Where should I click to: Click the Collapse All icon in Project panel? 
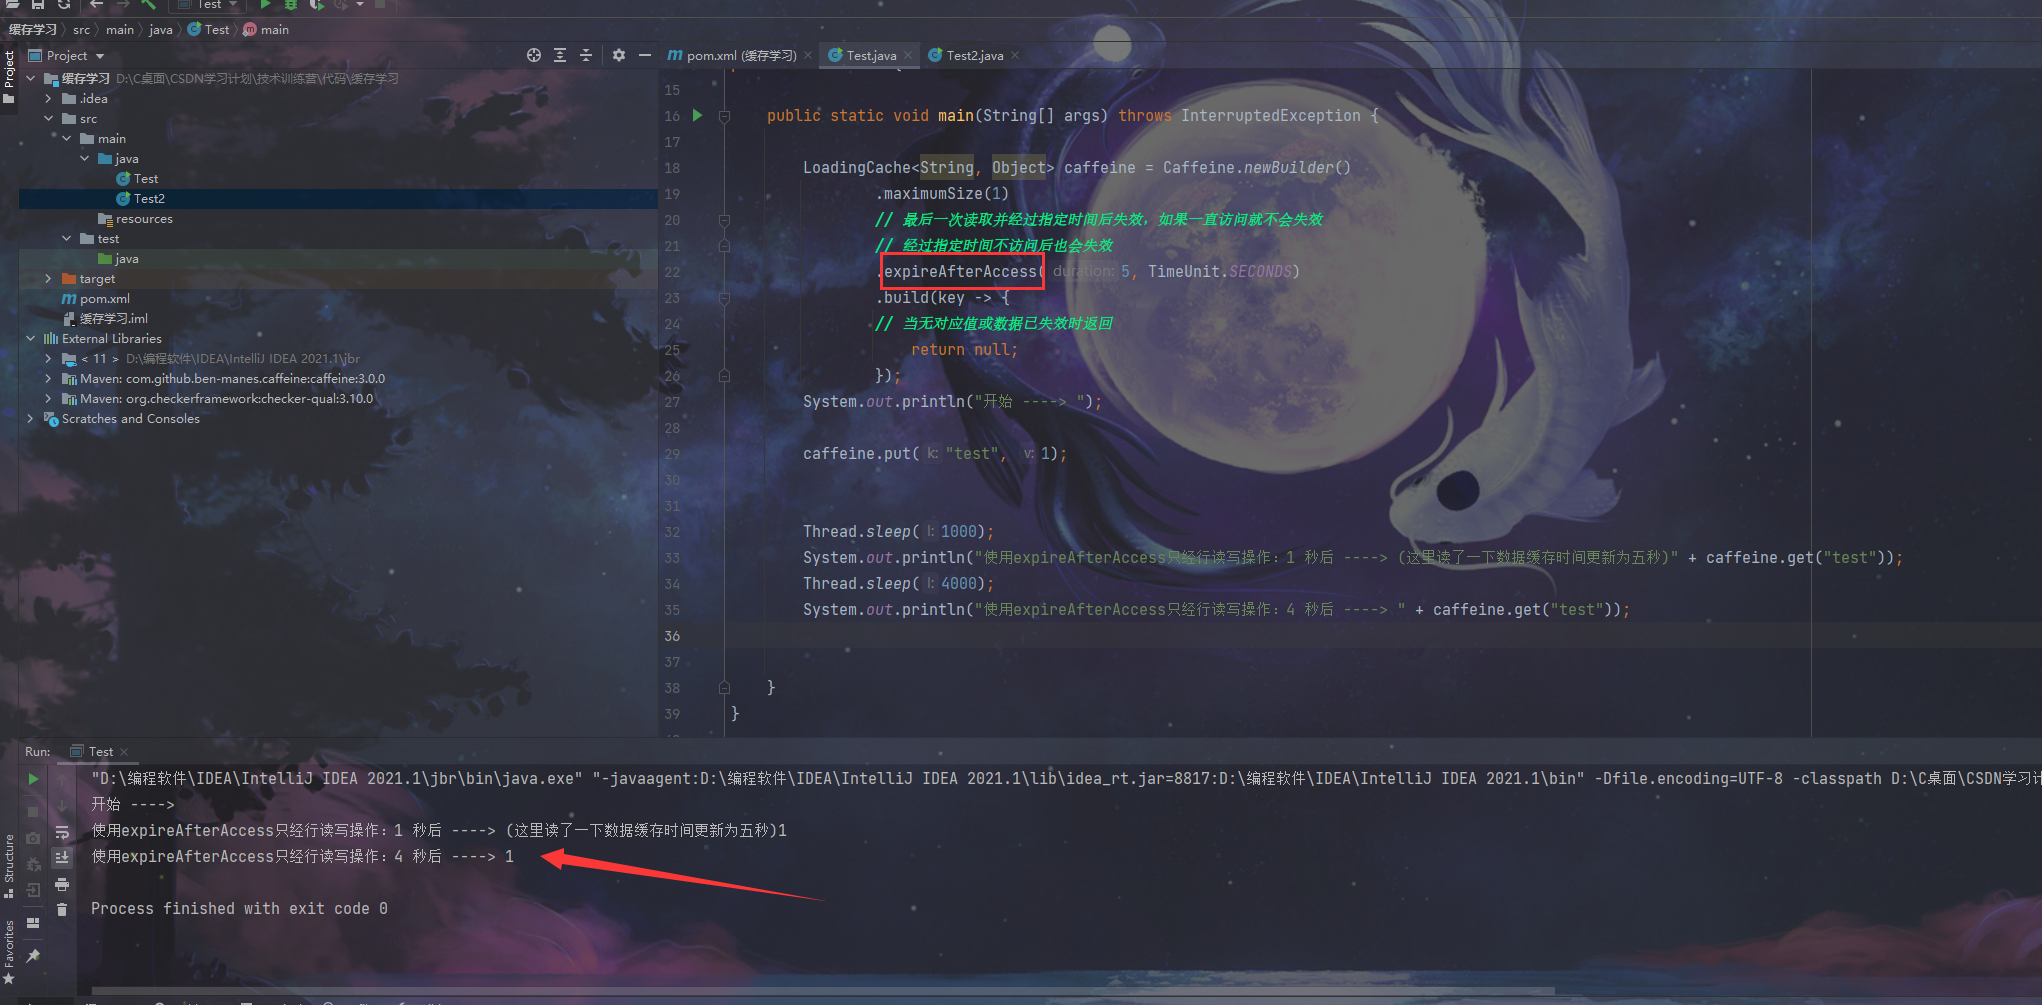tap(586, 55)
